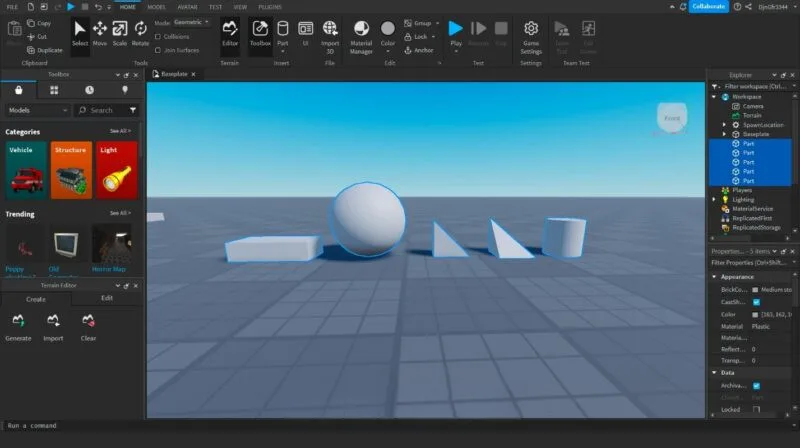This screenshot has width=800, height=448.
Task: Collapse the Appearance properties section
Action: pyautogui.click(x=714, y=277)
